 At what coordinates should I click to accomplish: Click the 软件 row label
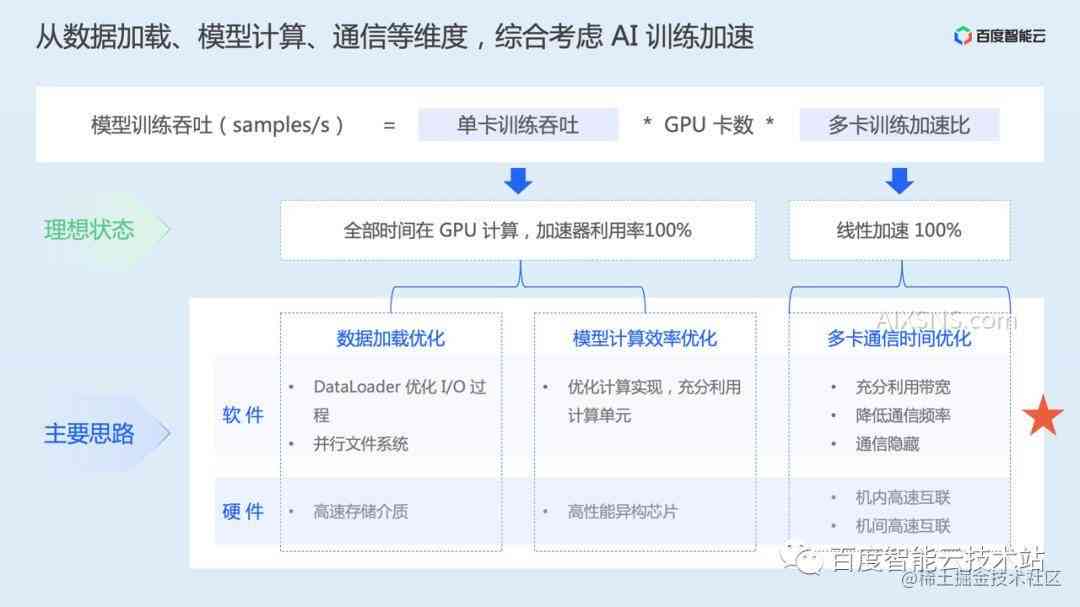pyautogui.click(x=243, y=415)
